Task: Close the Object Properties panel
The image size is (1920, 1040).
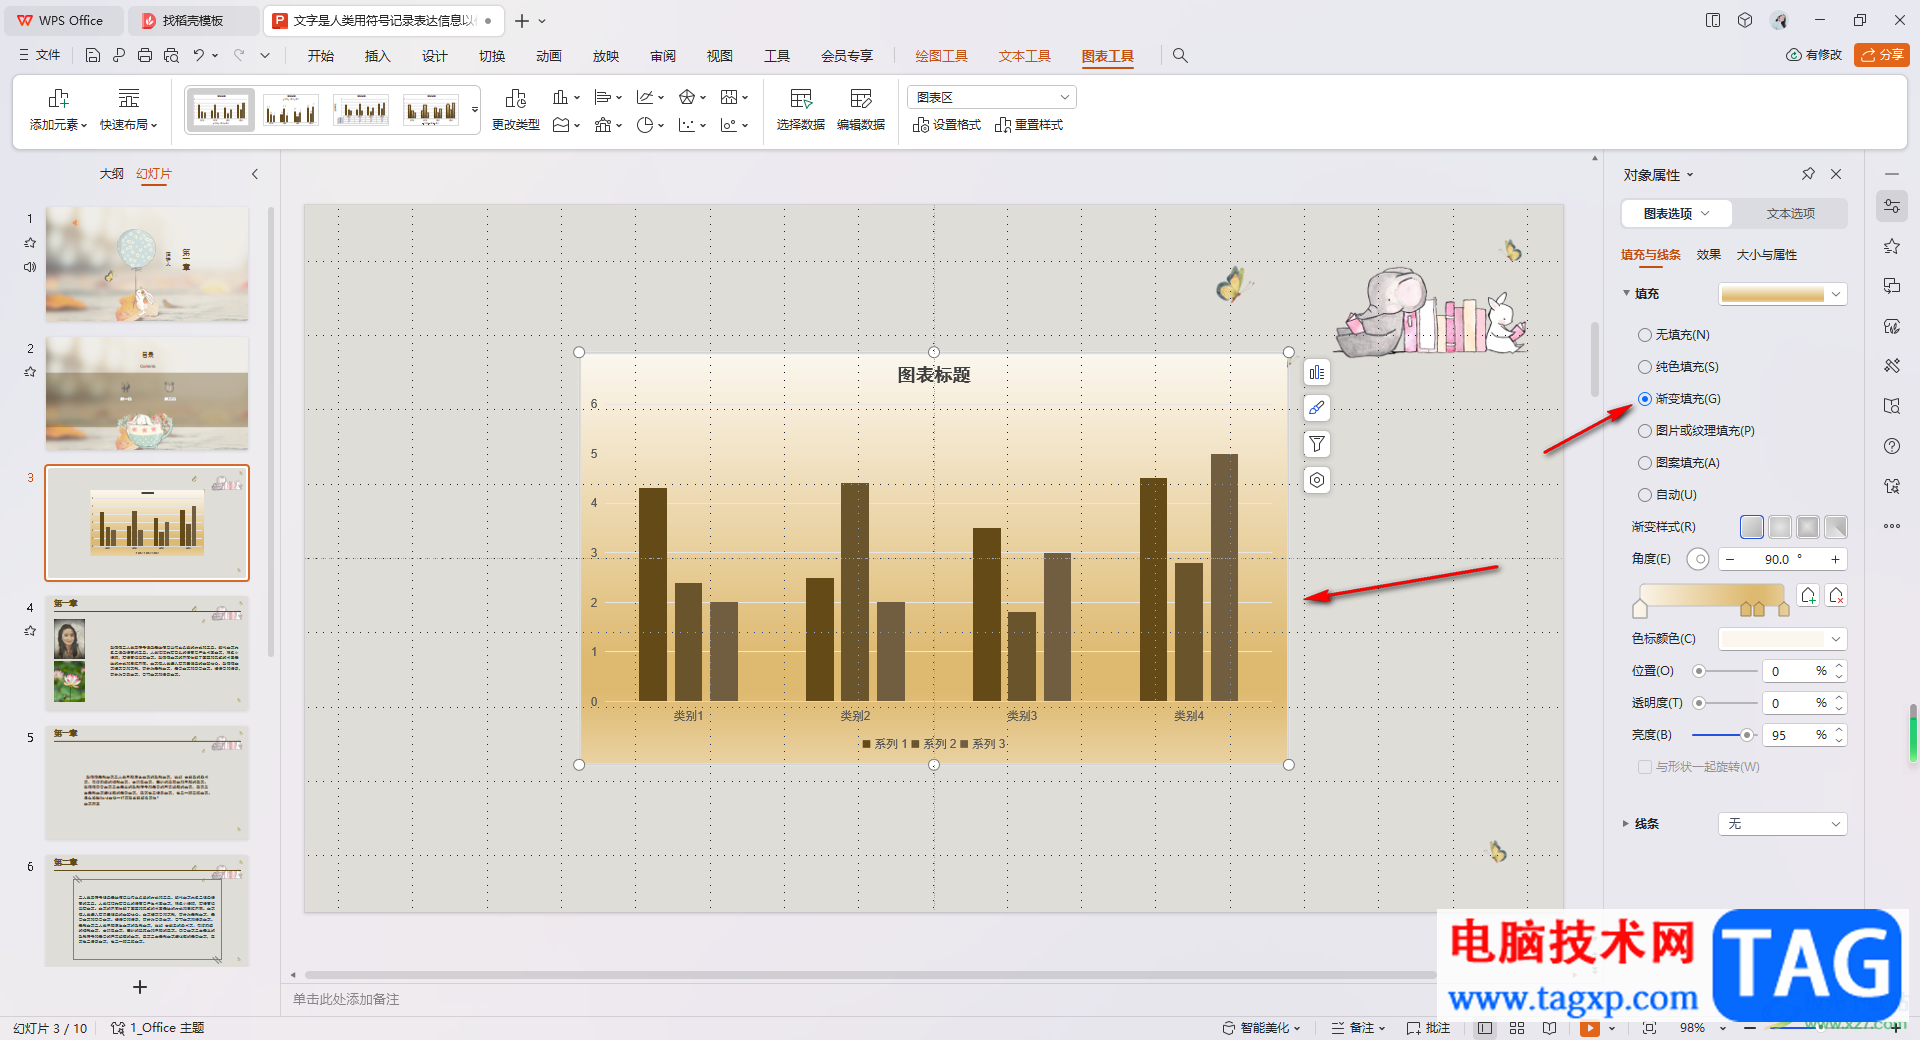Action: (1836, 174)
